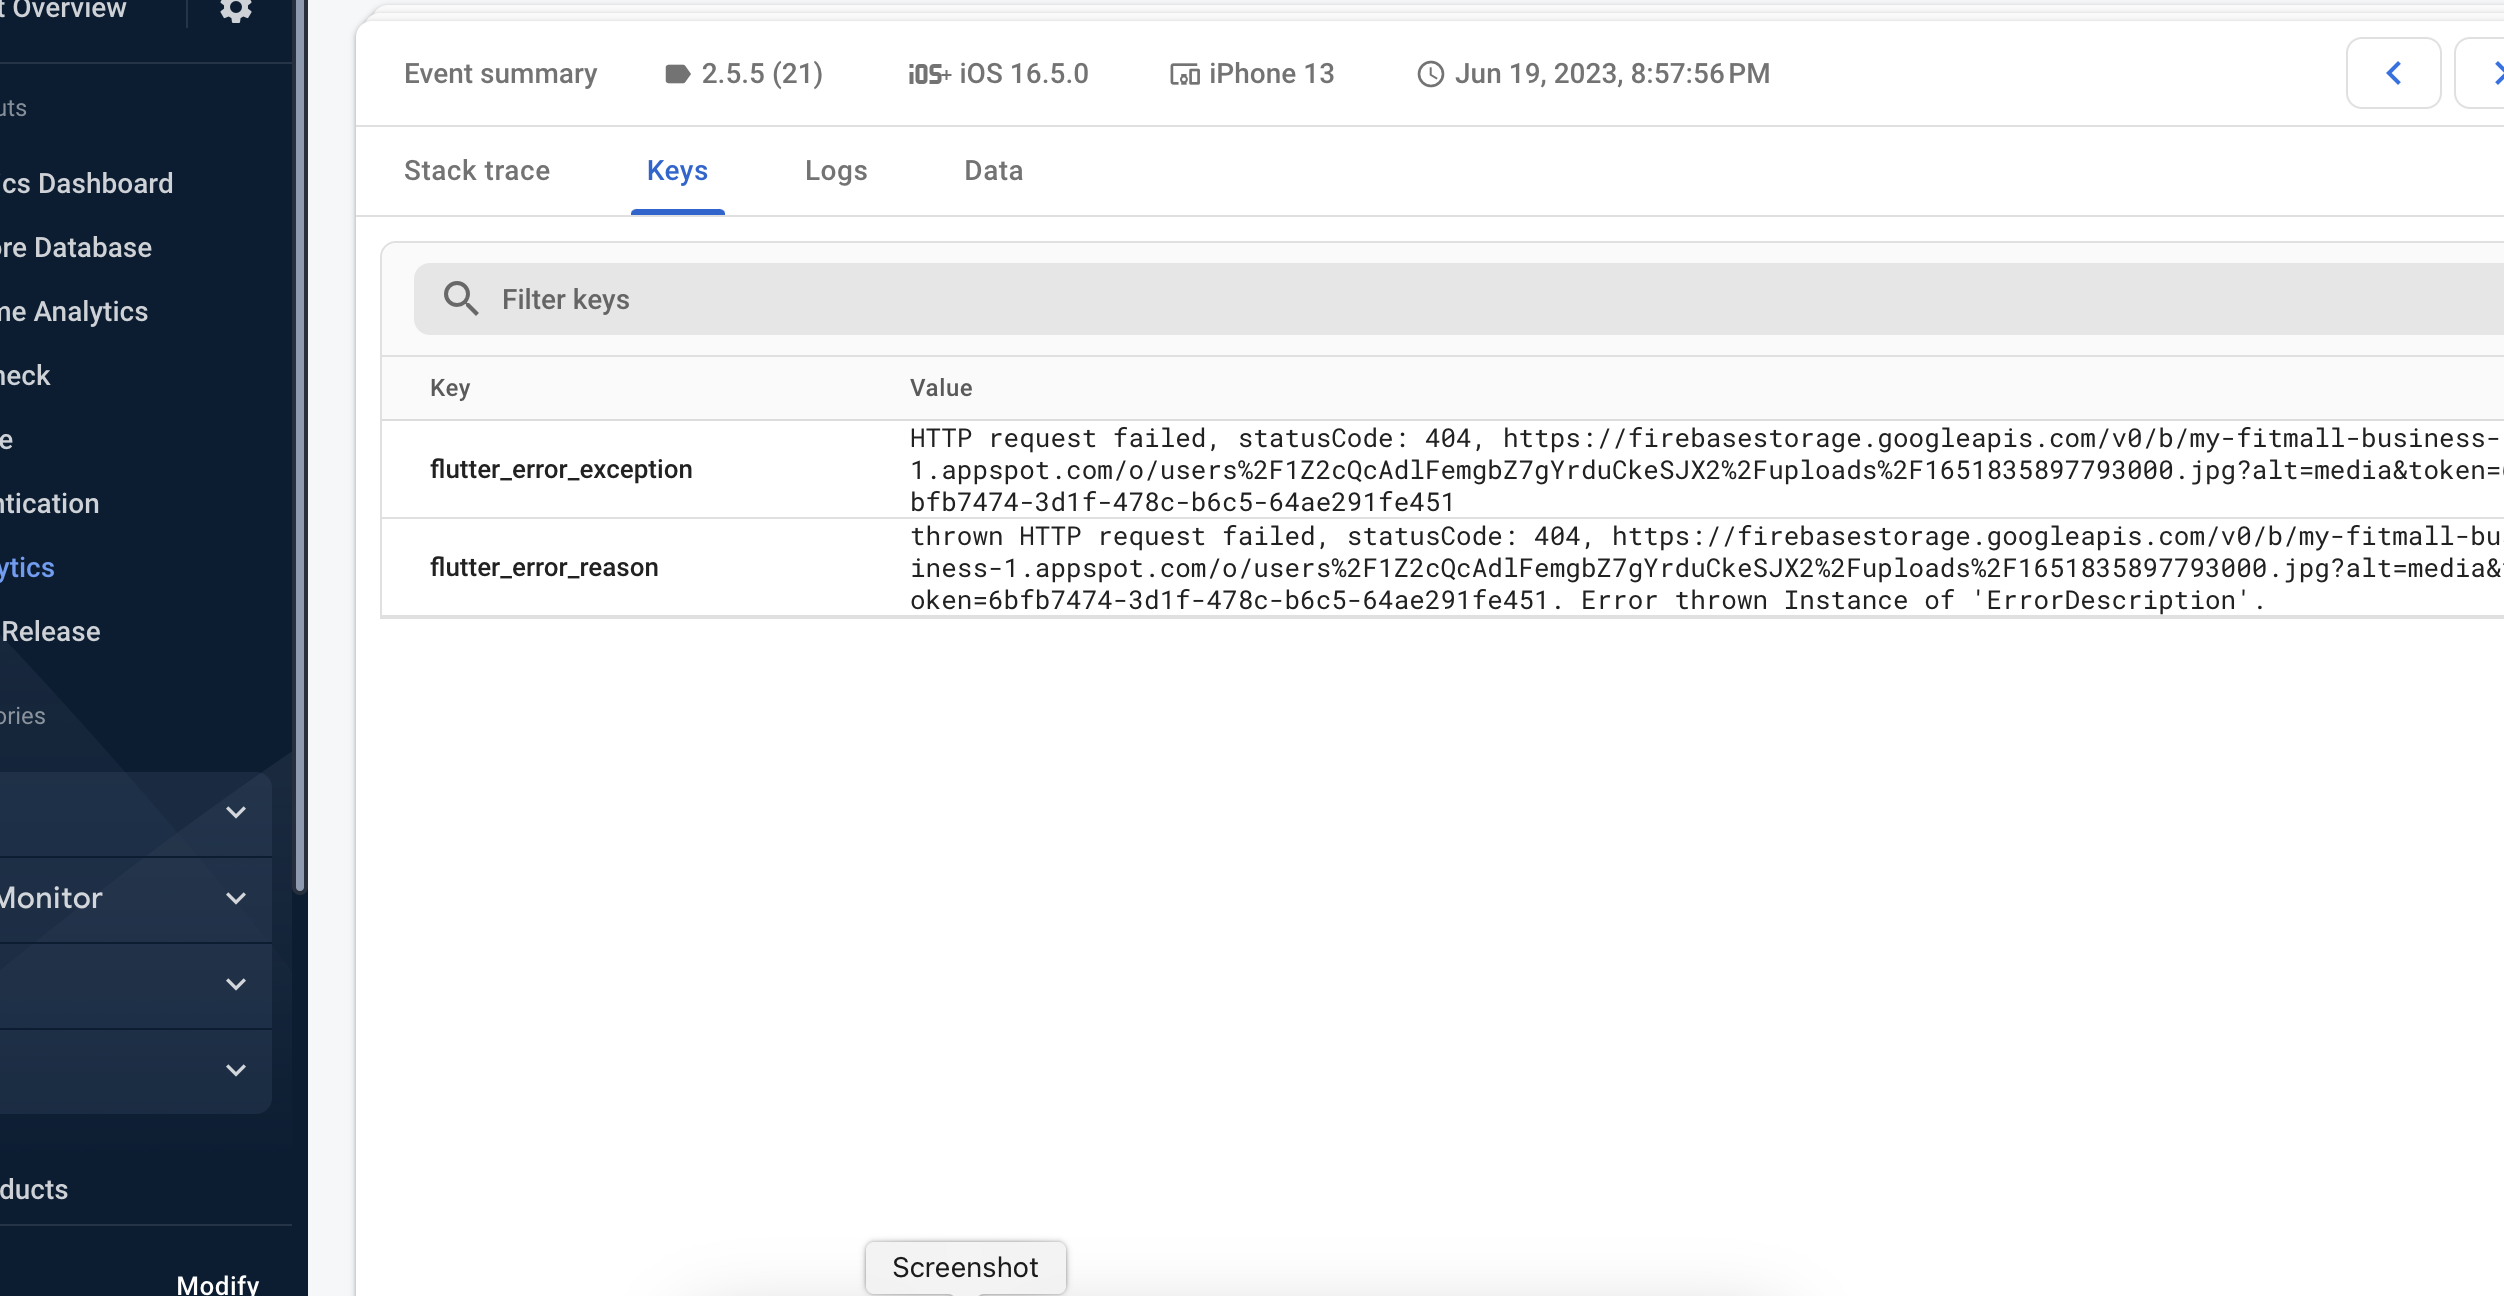Click the Screenshot button at the bottom
Image resolution: width=2504 pixels, height=1296 pixels.
point(964,1267)
